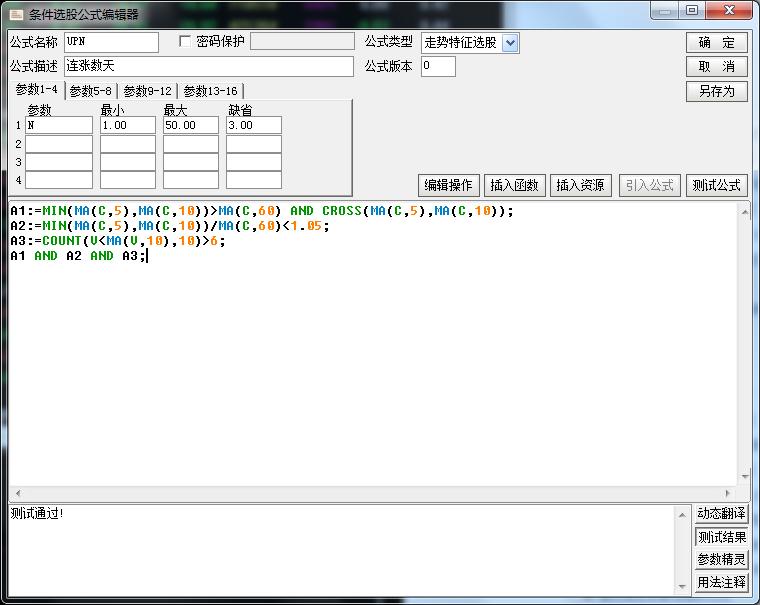The width and height of the screenshot is (760, 605).
Task: Click the formula editor window title icon
Action: 16,14
